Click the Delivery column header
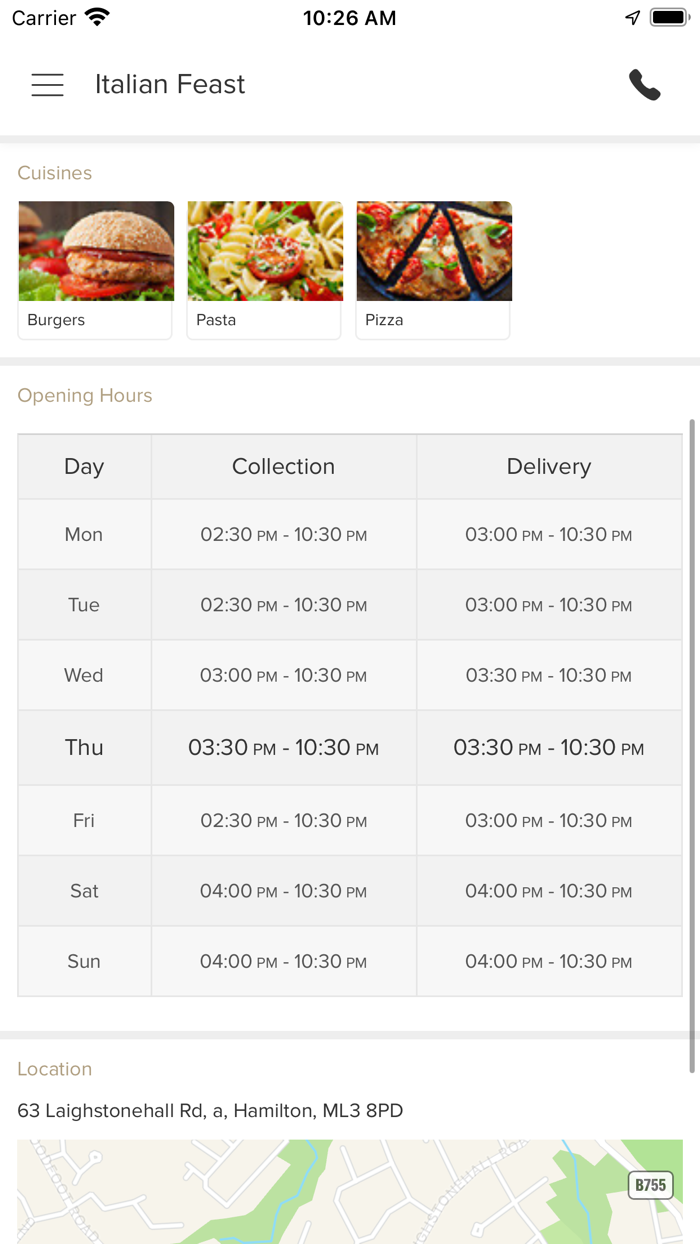The image size is (700, 1244). click(548, 466)
